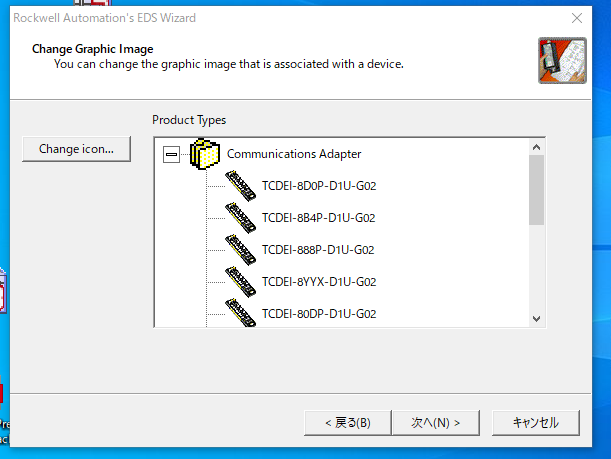Click the Change icon... button
This screenshot has height=459, width=611.
[76, 149]
